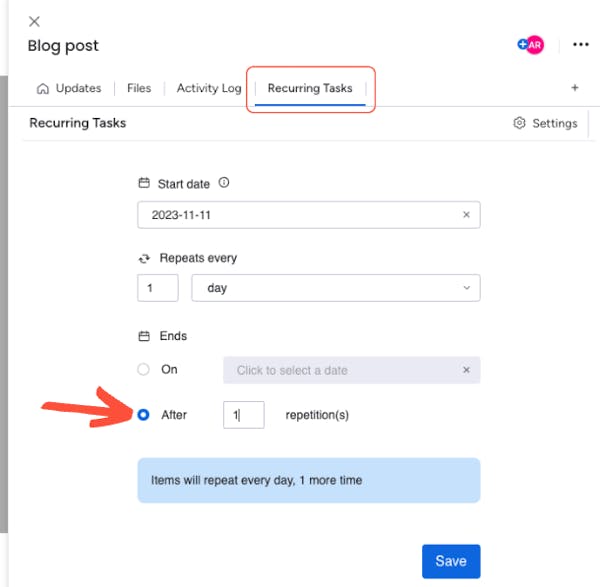The image size is (600, 587).
Task: Open the Activity Log tab
Action: 209,88
